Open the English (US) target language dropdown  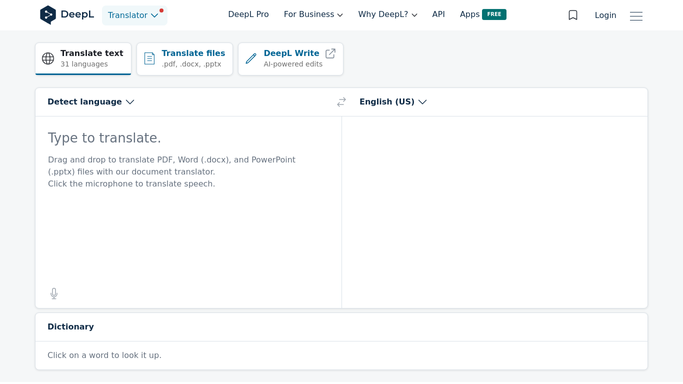[x=393, y=102]
